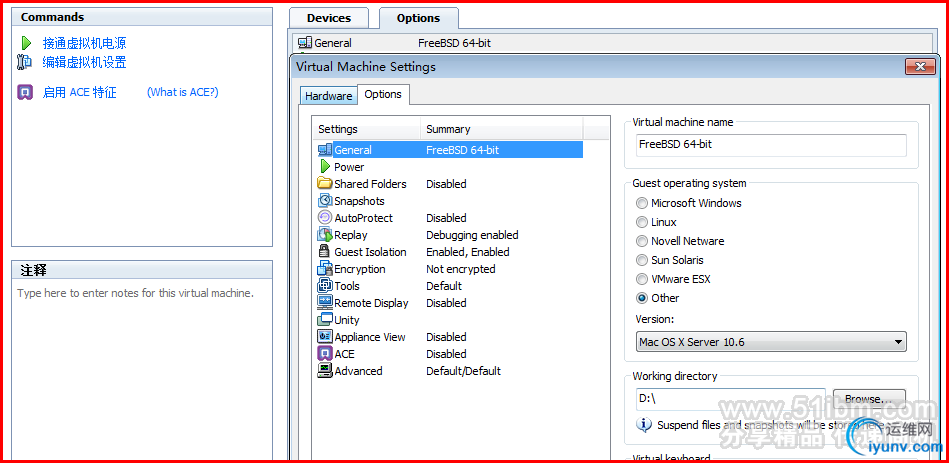Click the Encryption icon in Settings list

[x=325, y=269]
